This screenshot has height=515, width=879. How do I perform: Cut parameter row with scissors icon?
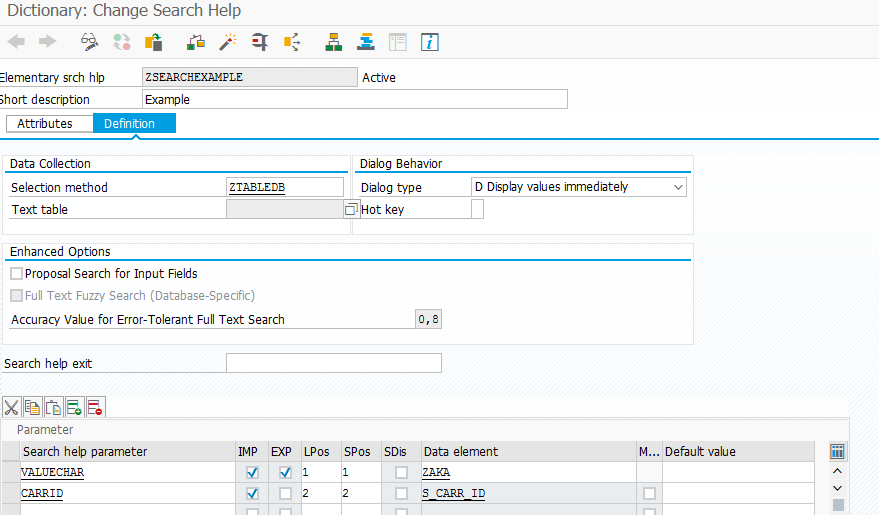point(11,407)
